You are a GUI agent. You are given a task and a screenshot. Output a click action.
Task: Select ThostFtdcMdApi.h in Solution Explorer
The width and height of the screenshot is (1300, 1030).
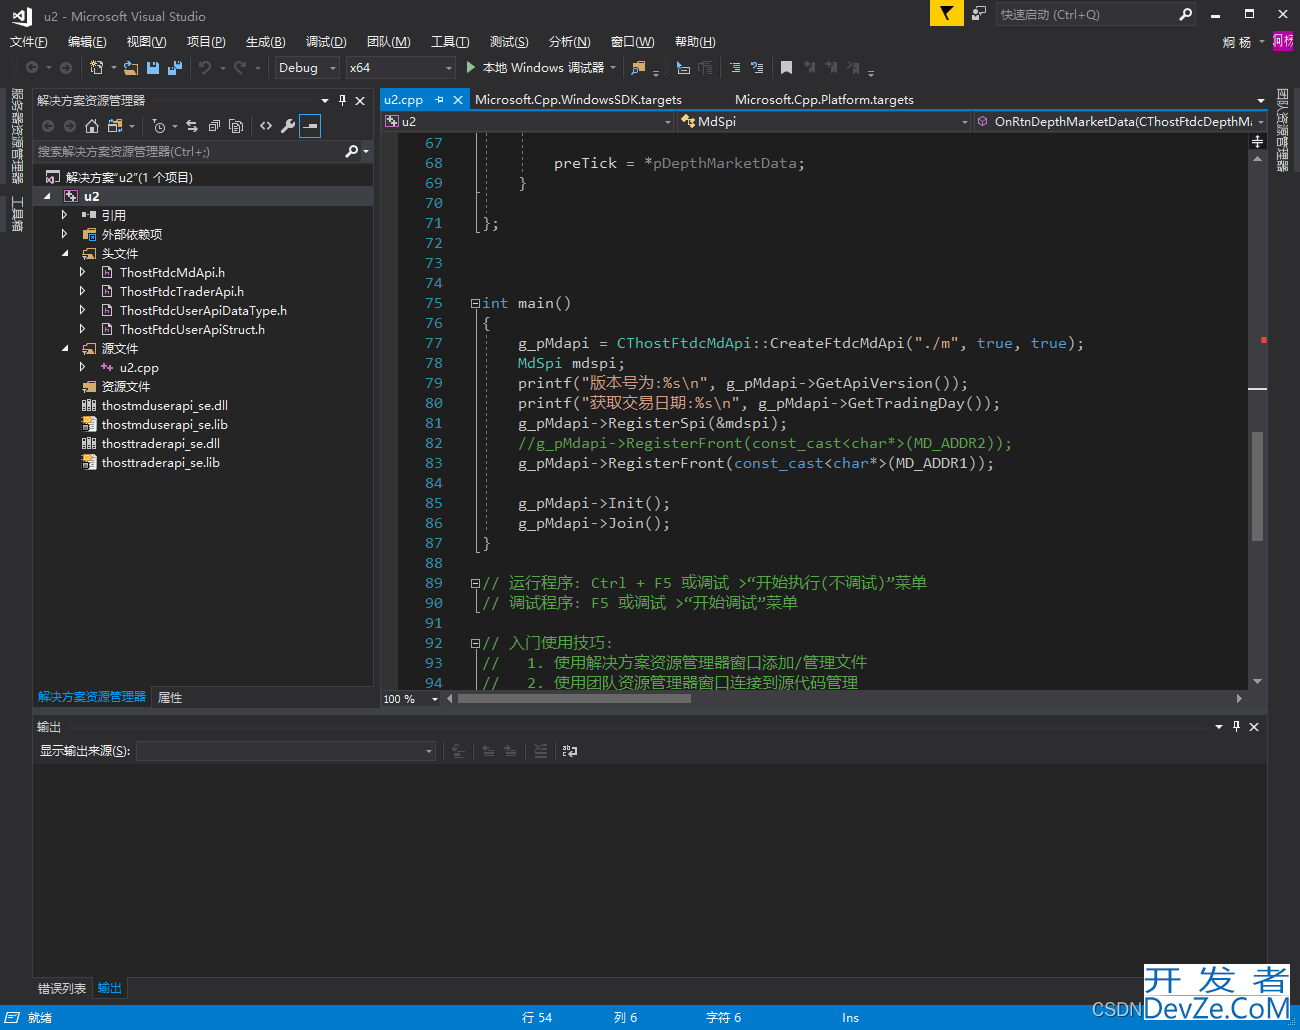point(172,272)
